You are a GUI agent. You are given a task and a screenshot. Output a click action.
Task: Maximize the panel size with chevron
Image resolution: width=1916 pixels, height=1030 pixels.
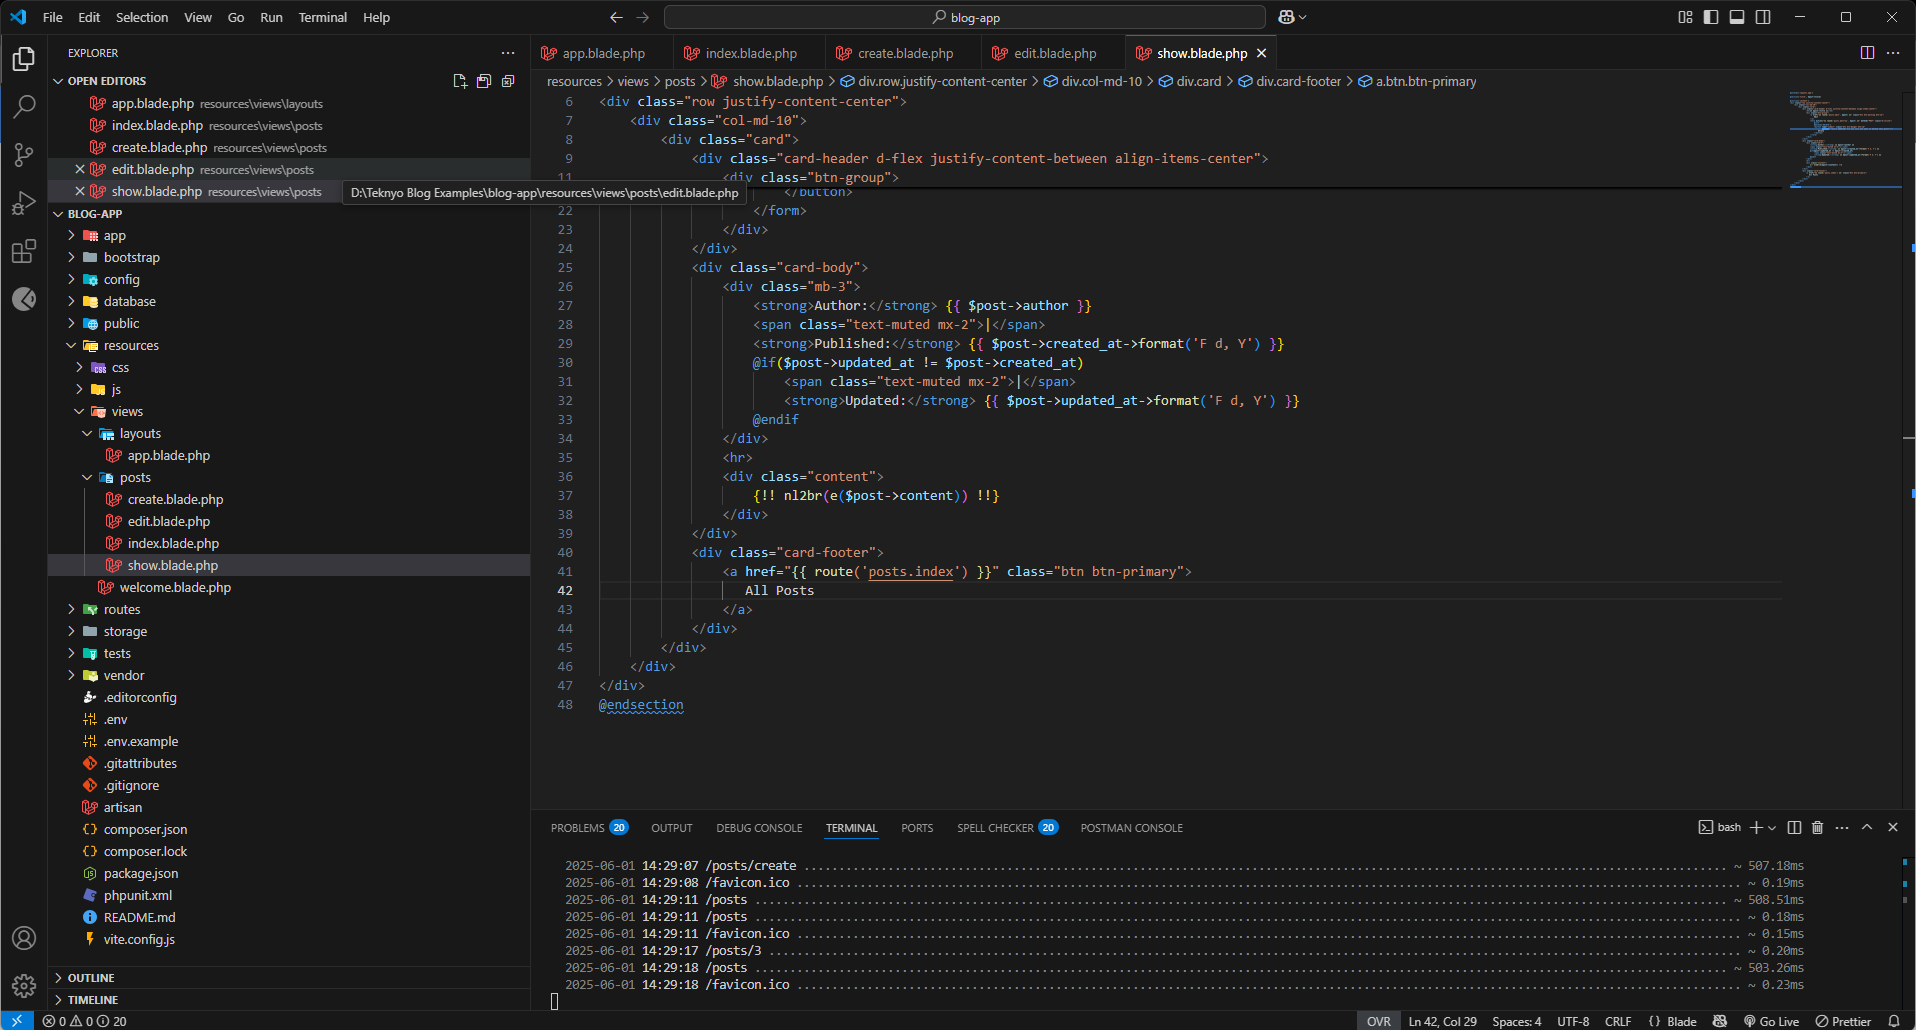tap(1867, 827)
